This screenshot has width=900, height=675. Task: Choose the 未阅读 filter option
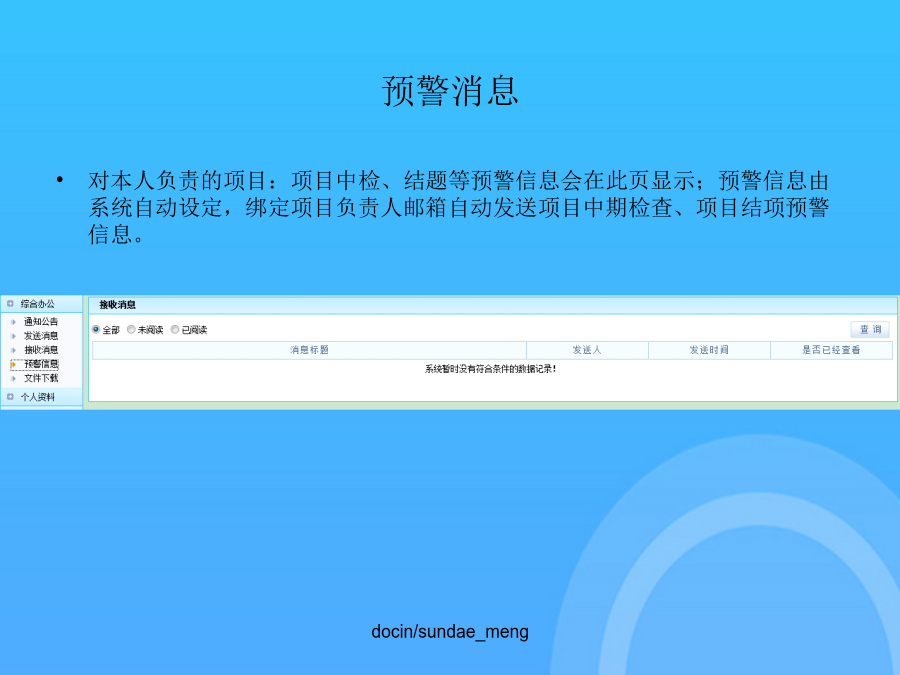pyautogui.click(x=131, y=329)
